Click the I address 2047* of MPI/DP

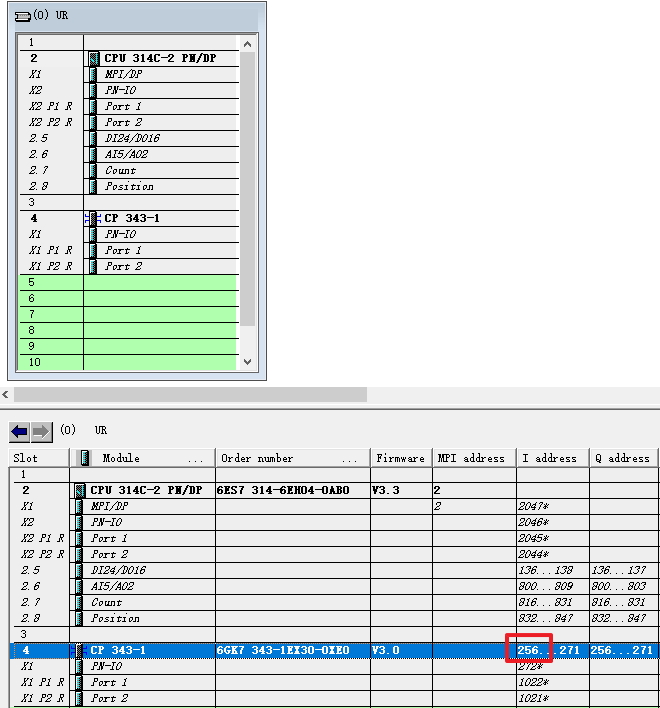(x=533, y=506)
